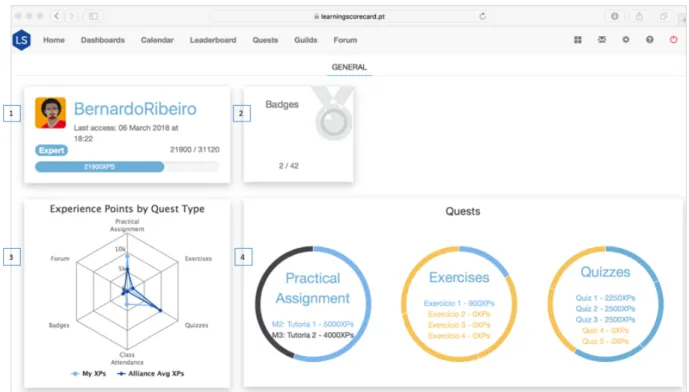Select Quiz 4 - 0XPs entry
Image resolution: width=689 pixels, height=392 pixels.
pos(606,330)
